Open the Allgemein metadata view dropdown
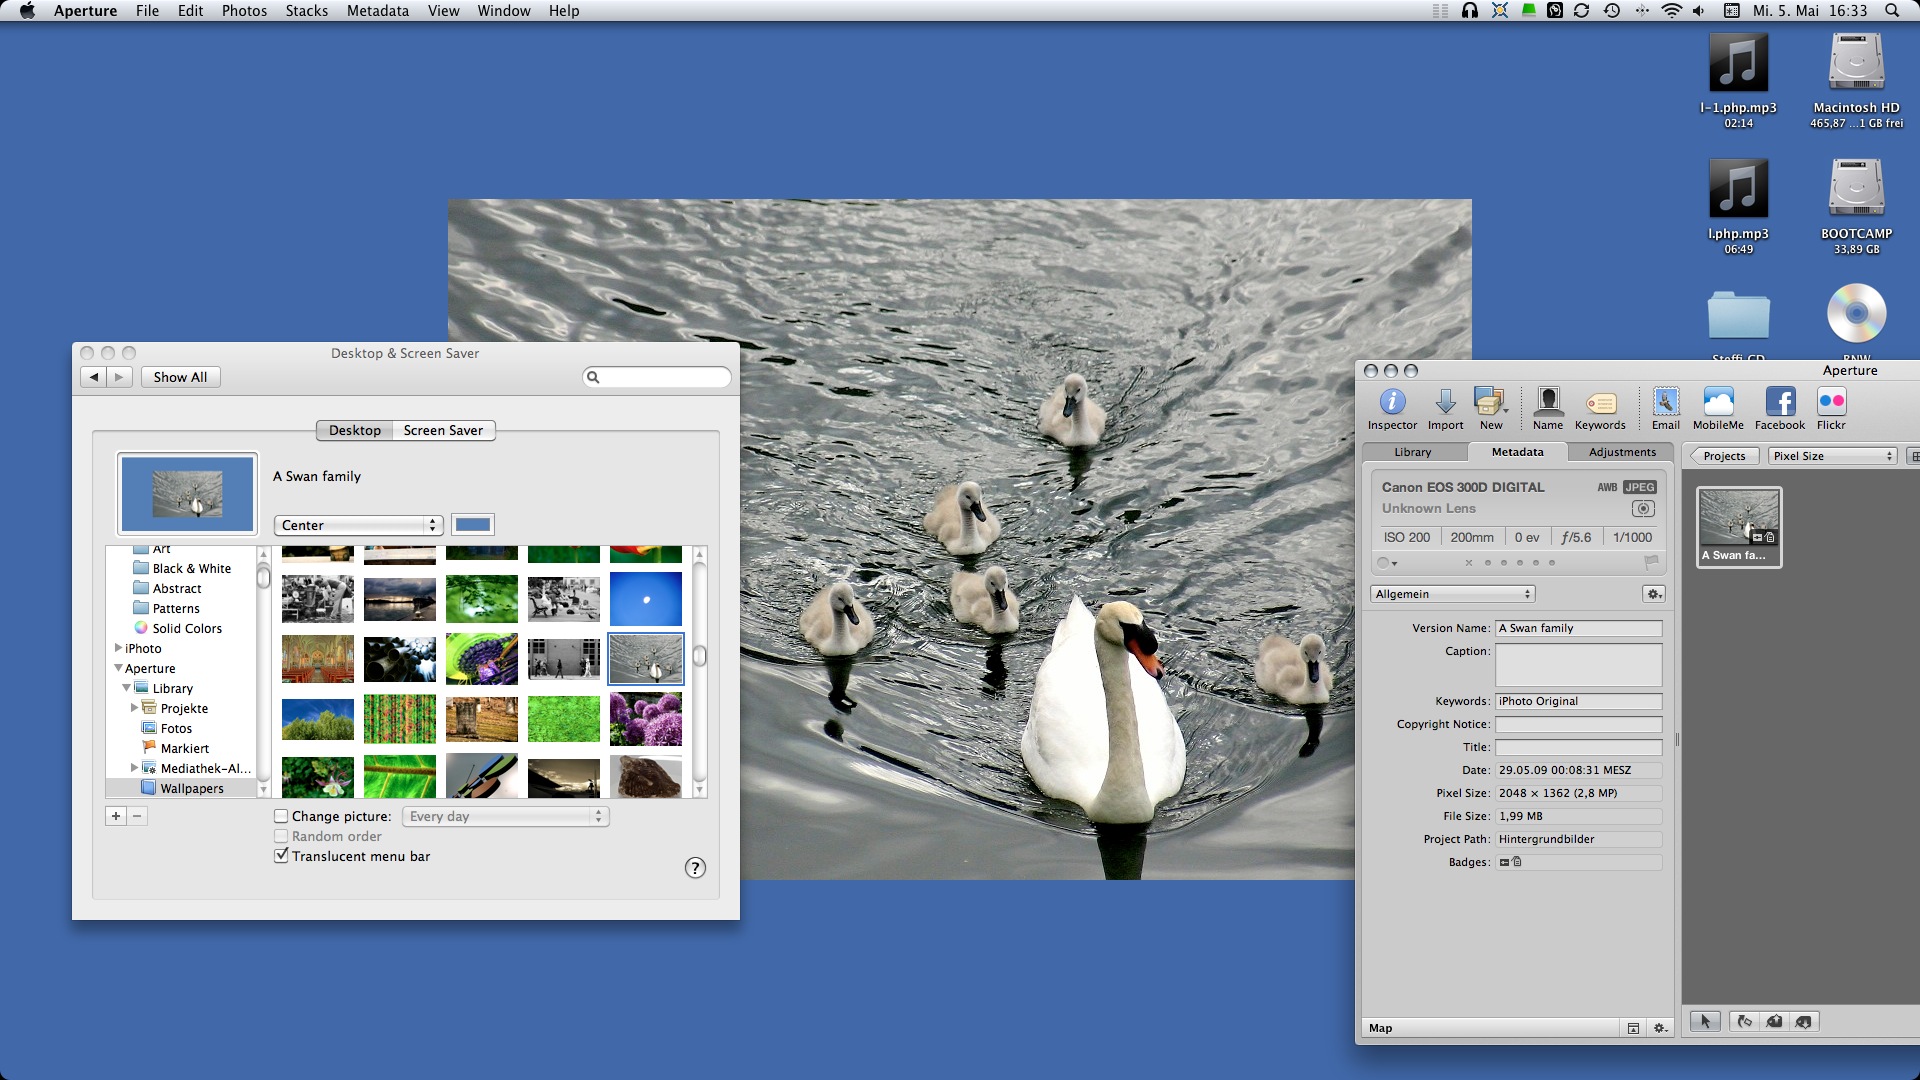The height and width of the screenshot is (1080, 1920). [x=1453, y=594]
